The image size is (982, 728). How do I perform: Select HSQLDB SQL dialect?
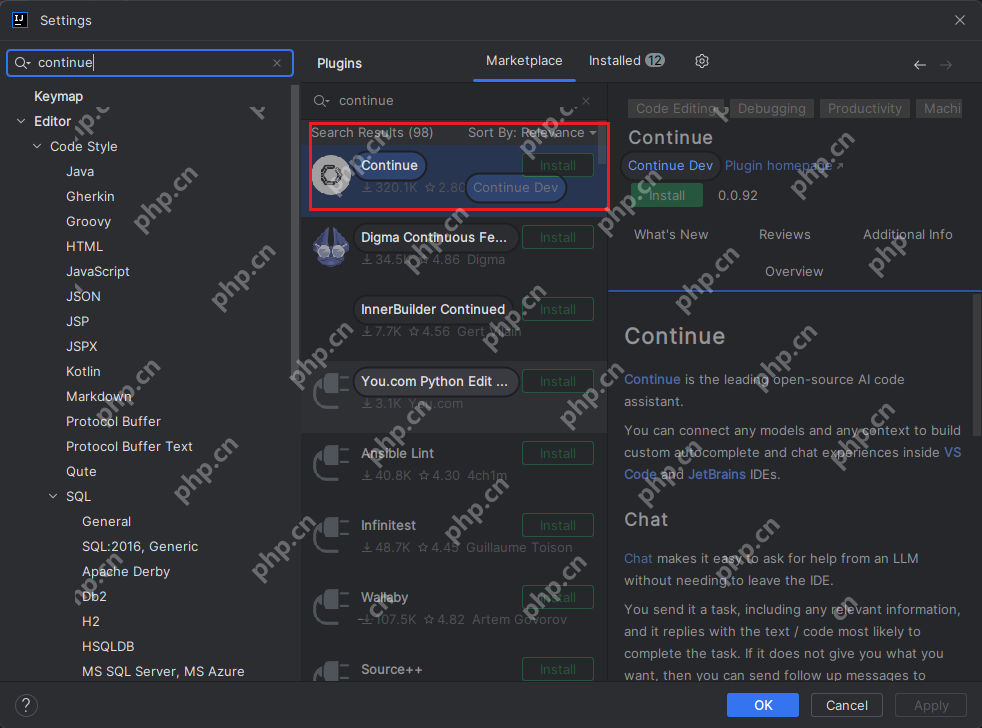coord(108,646)
